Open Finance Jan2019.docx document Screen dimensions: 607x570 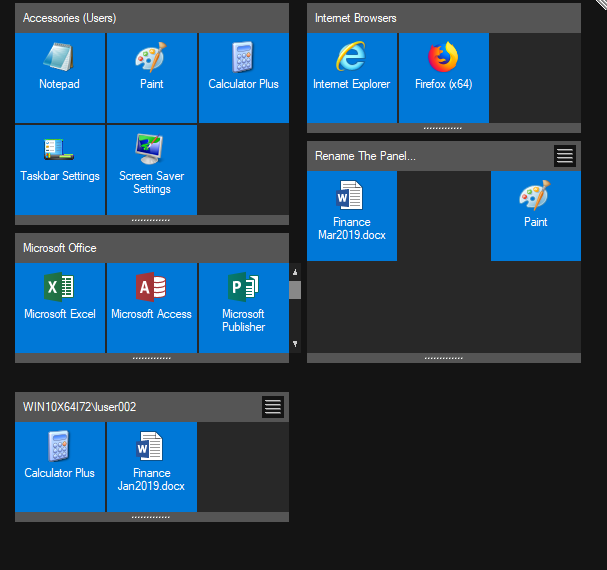click(x=152, y=464)
